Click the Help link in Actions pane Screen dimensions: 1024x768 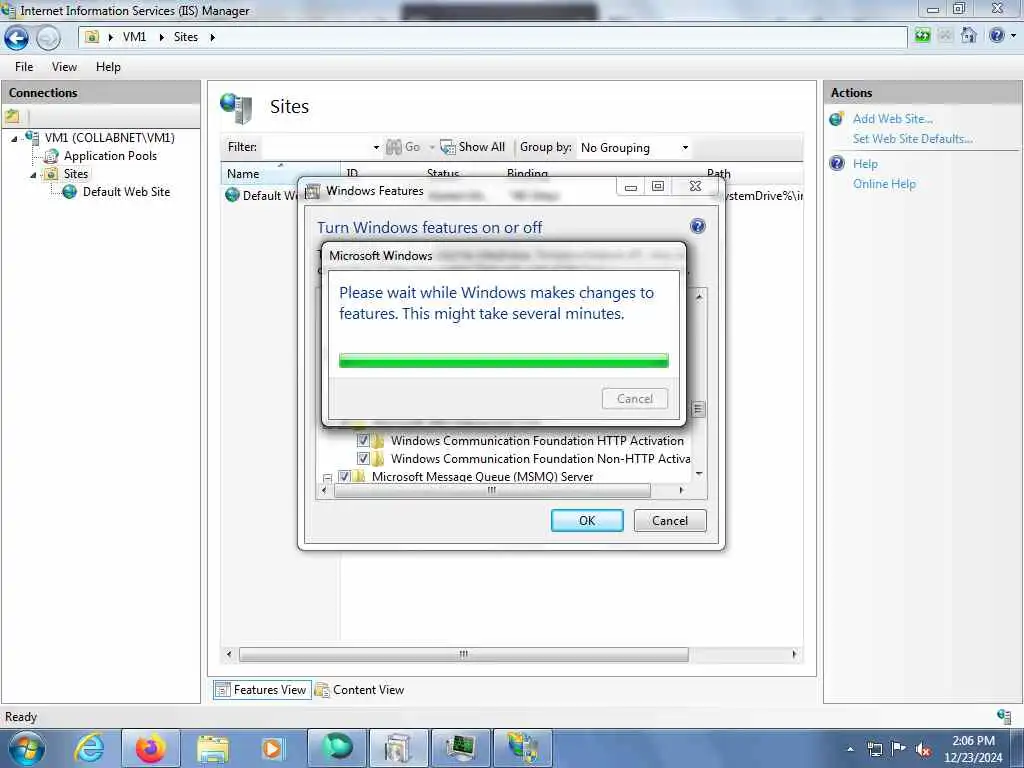click(865, 164)
